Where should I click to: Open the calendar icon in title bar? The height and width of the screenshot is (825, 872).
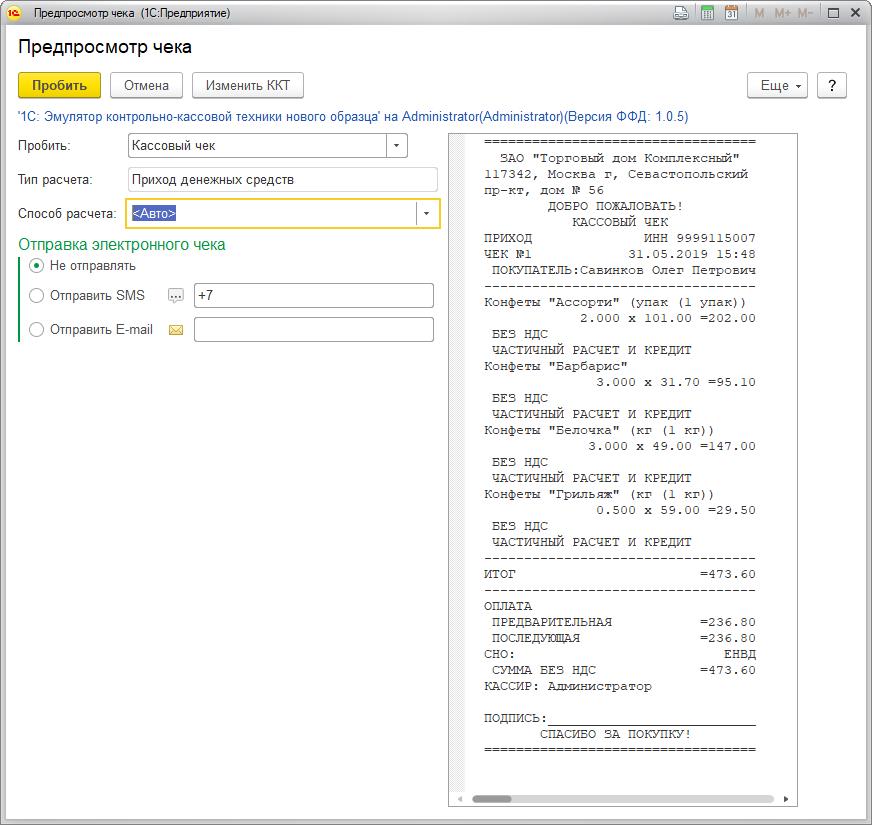(x=731, y=13)
